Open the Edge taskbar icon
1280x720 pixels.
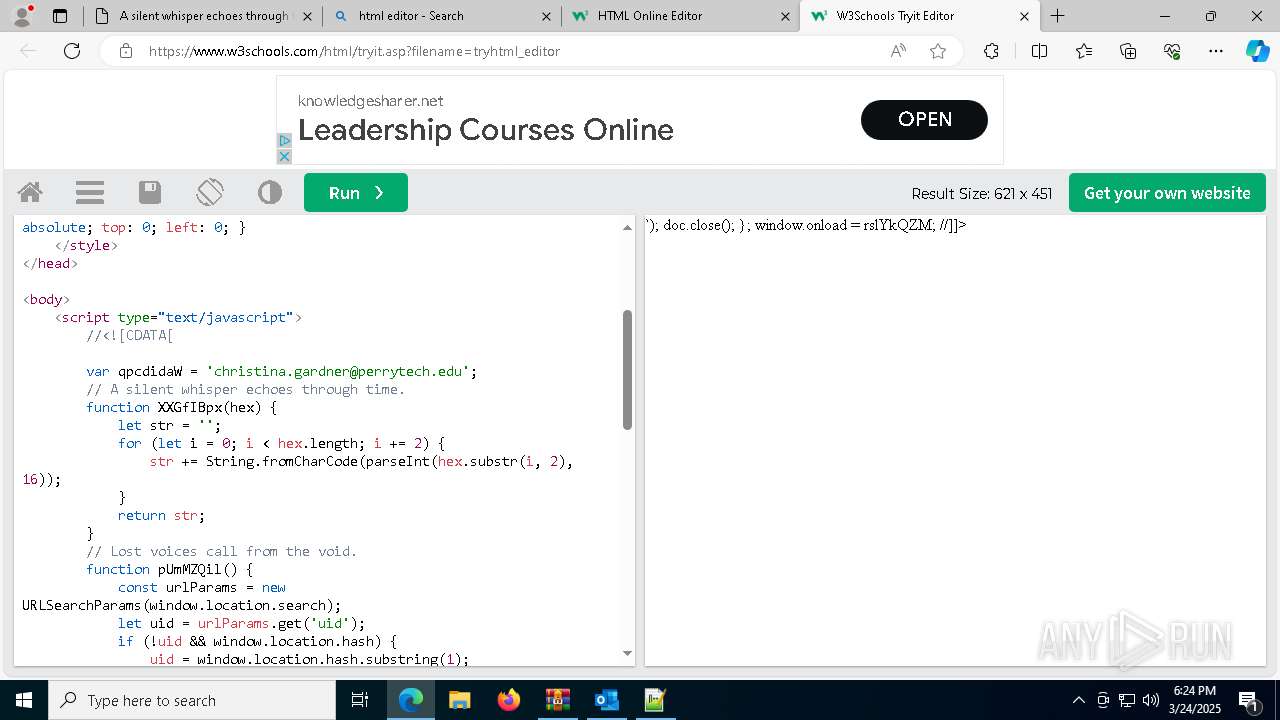(x=411, y=700)
